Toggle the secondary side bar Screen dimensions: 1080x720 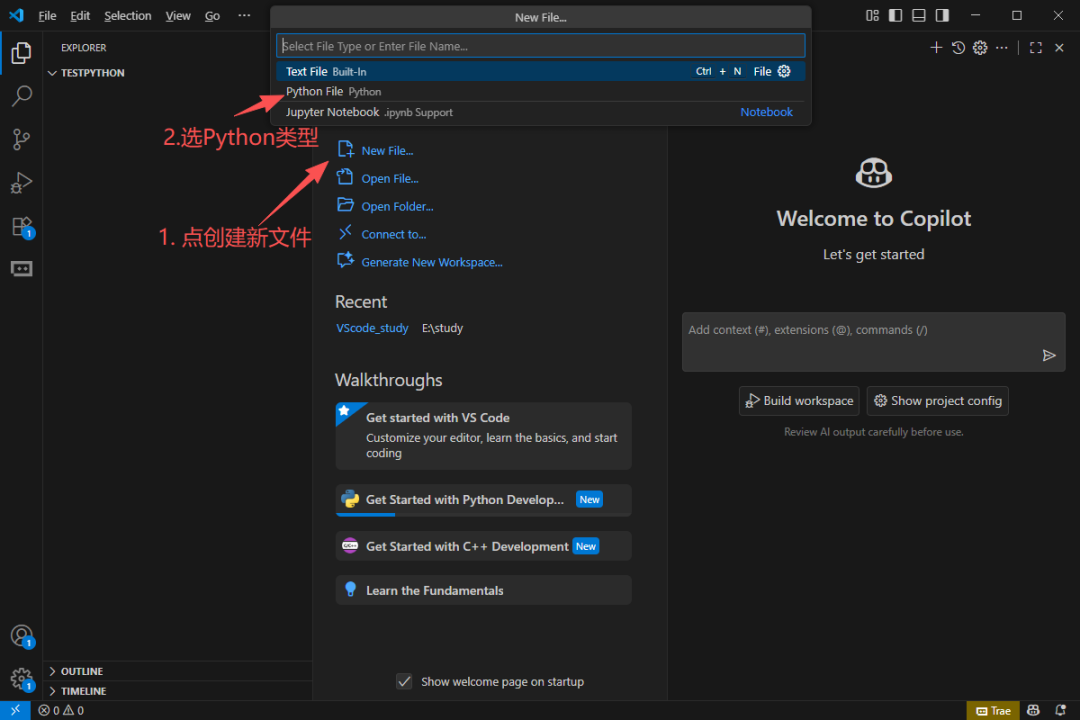click(x=942, y=15)
